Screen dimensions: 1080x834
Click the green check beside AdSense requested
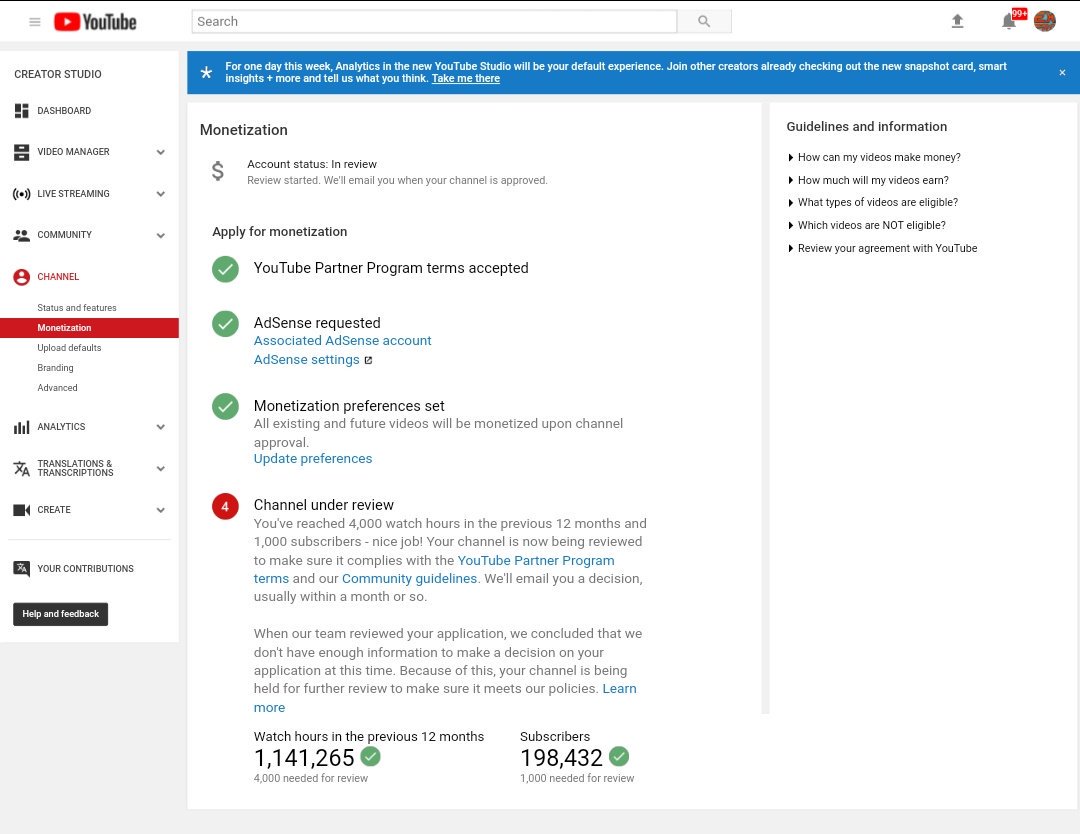tap(225, 324)
